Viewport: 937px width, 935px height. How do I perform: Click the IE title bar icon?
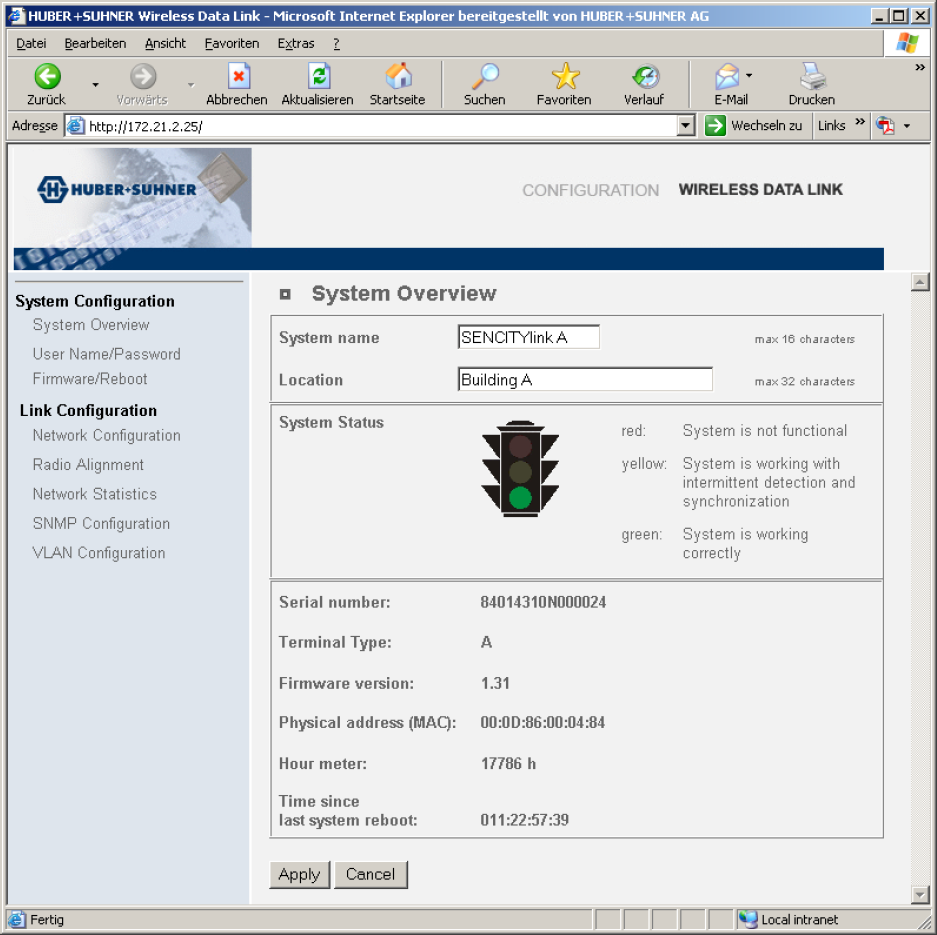16,16
